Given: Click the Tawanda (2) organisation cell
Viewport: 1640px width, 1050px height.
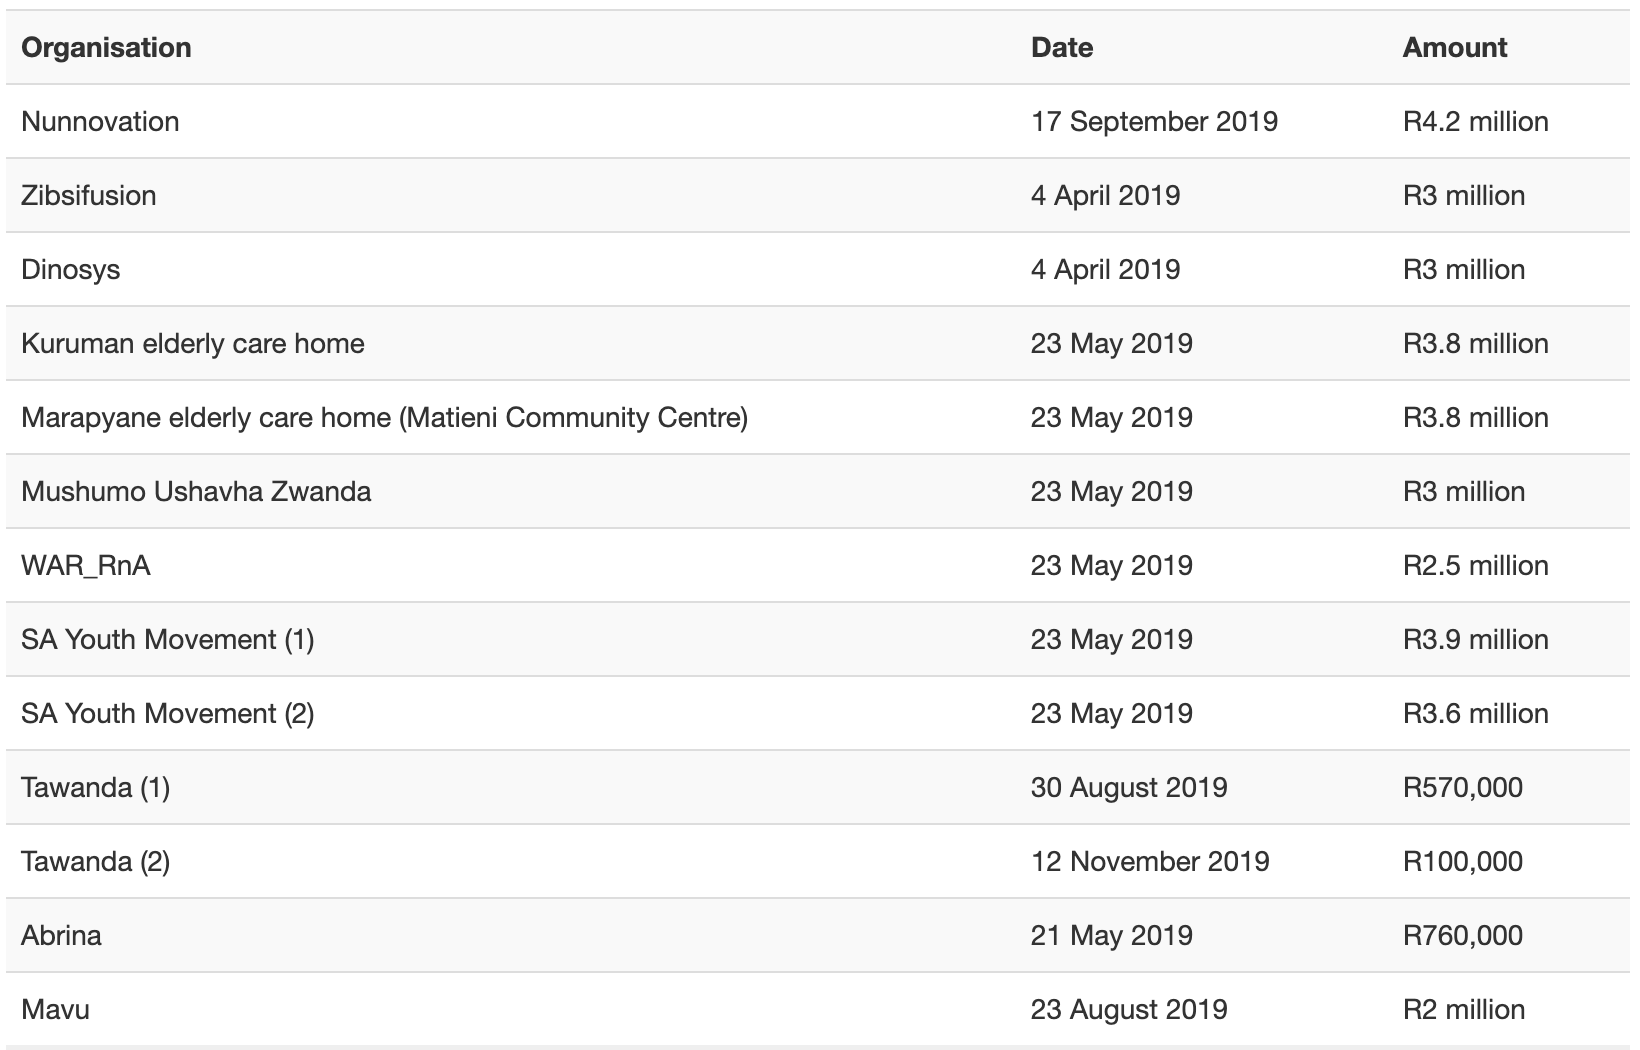Looking at the screenshot, I should coord(96,862).
